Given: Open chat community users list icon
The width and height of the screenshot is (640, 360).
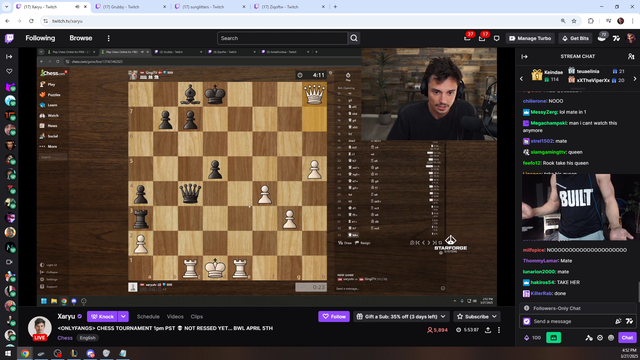Looking at the screenshot, I should pyautogui.click(x=631, y=56).
